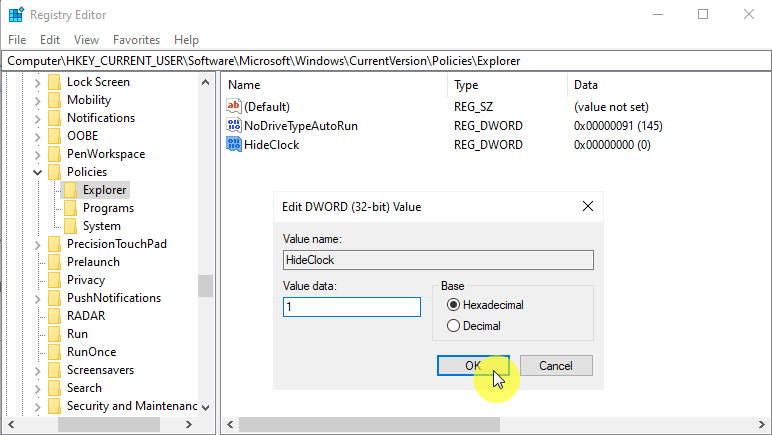
Task: Click the (Default) string value icon
Action: 235,106
